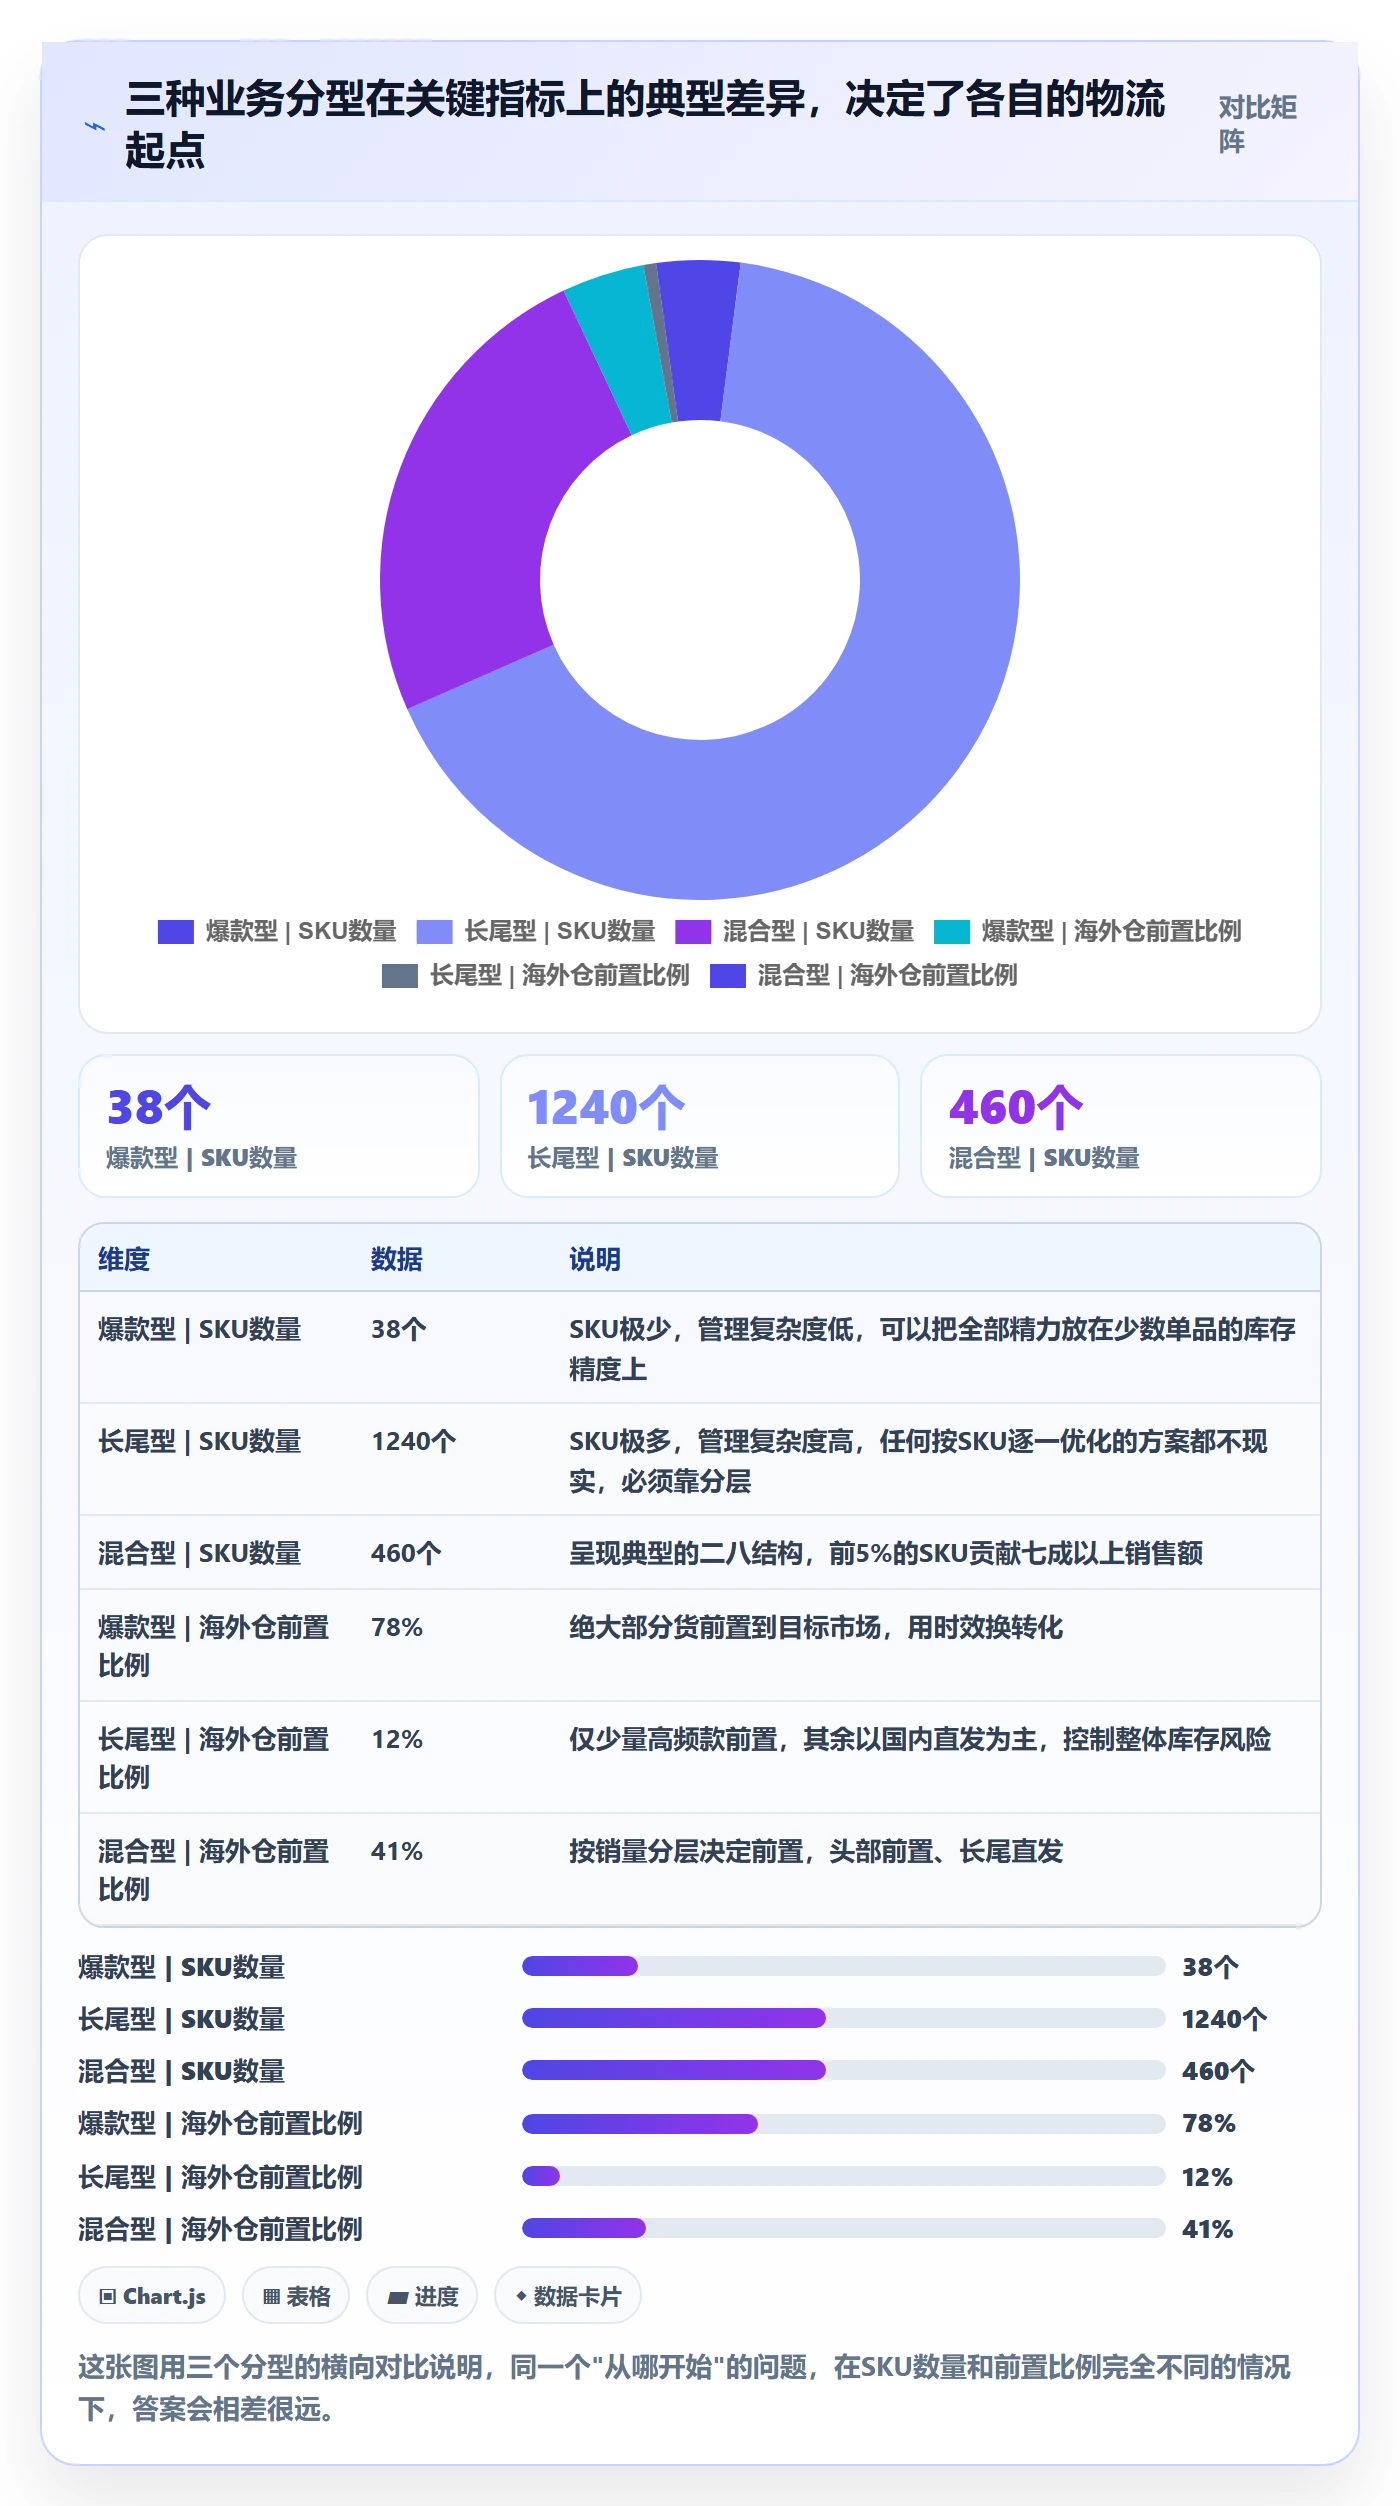
Task: Select the 460个 data card
Action: 1121,1126
